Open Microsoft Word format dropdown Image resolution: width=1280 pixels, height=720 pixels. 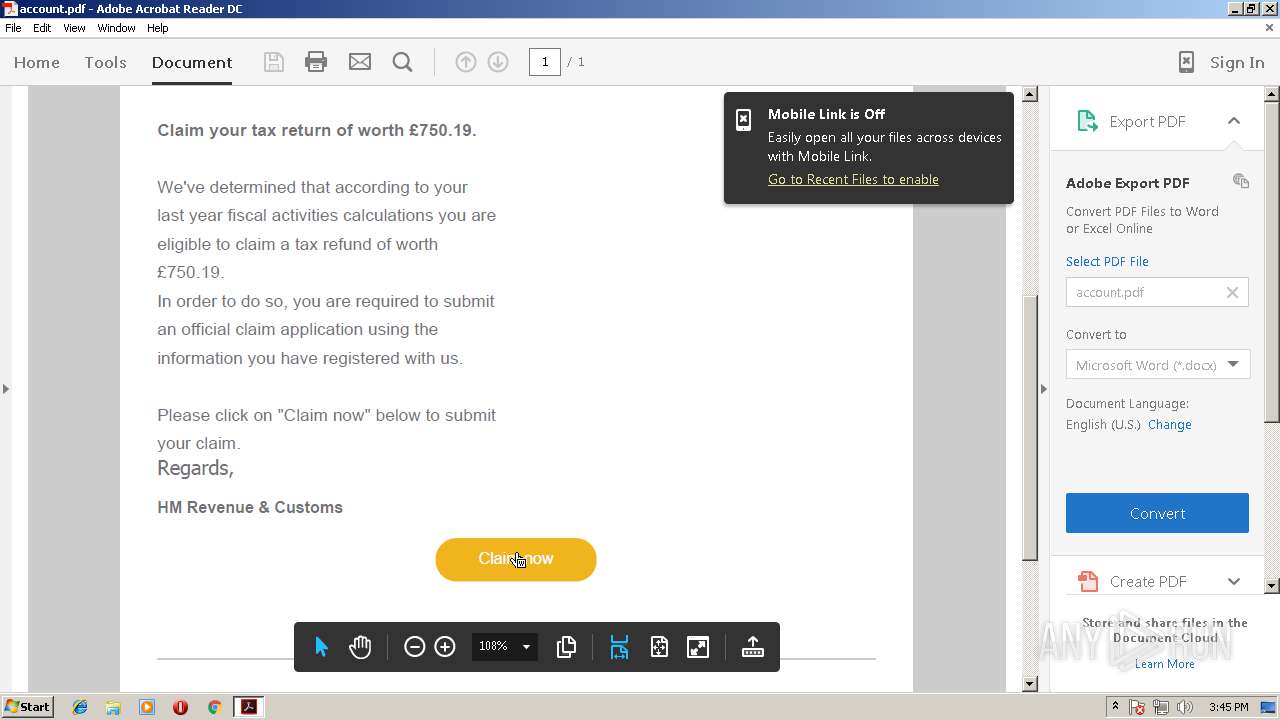pos(1157,365)
